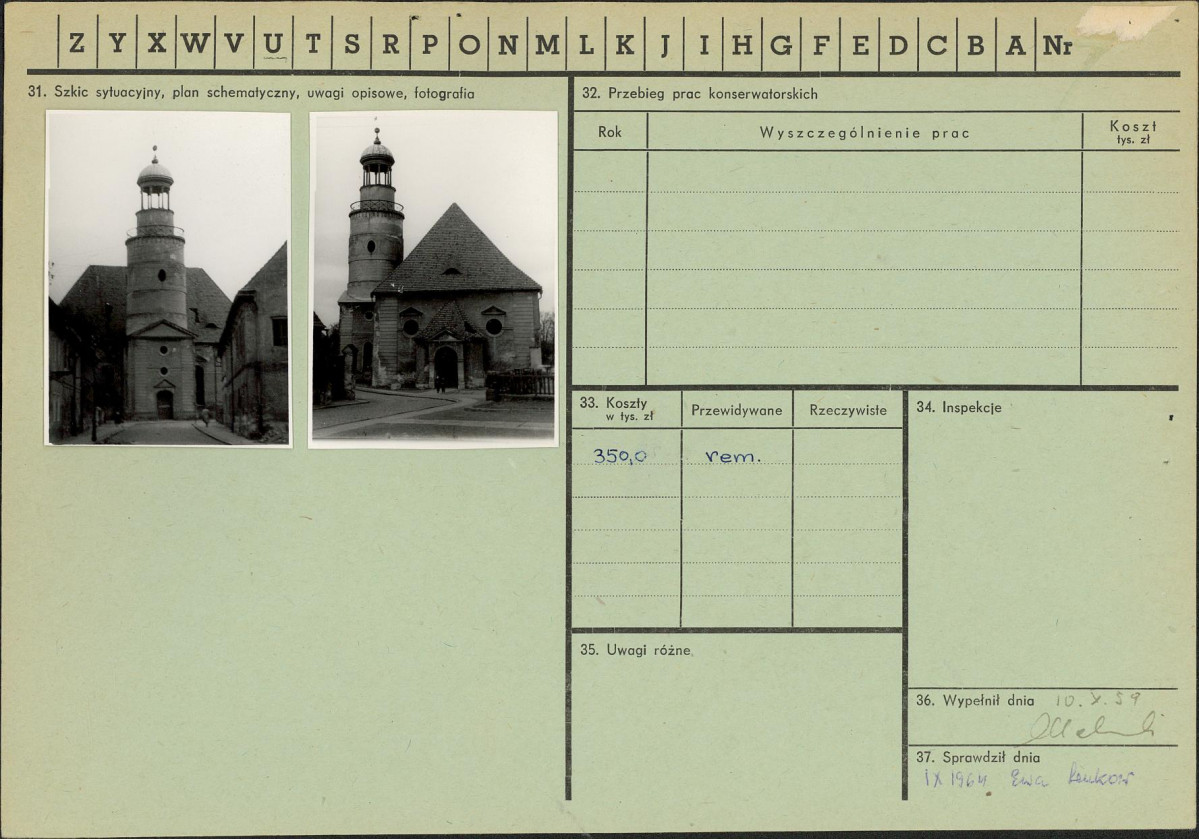Image resolution: width=1199 pixels, height=839 pixels.
Task: Click the handwritten name Ewa after IX 1964
Action: [x=1030, y=779]
